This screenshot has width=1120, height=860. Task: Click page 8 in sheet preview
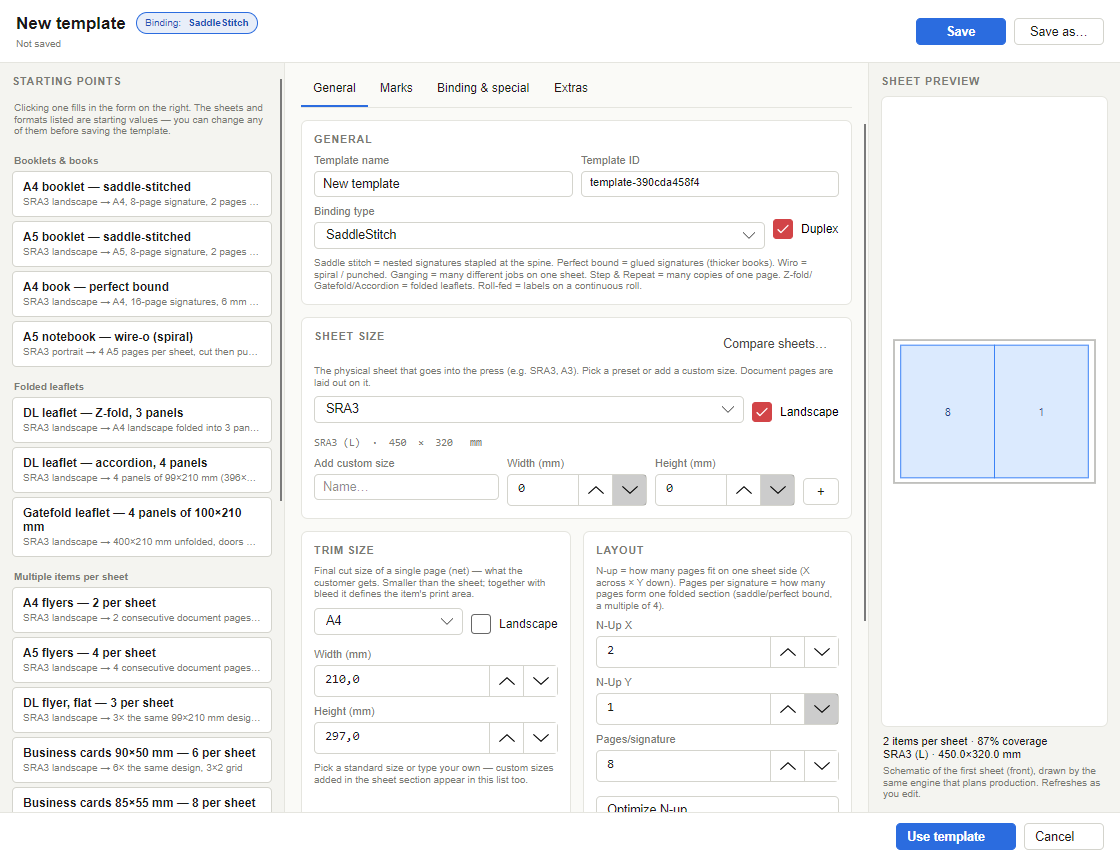[947, 412]
